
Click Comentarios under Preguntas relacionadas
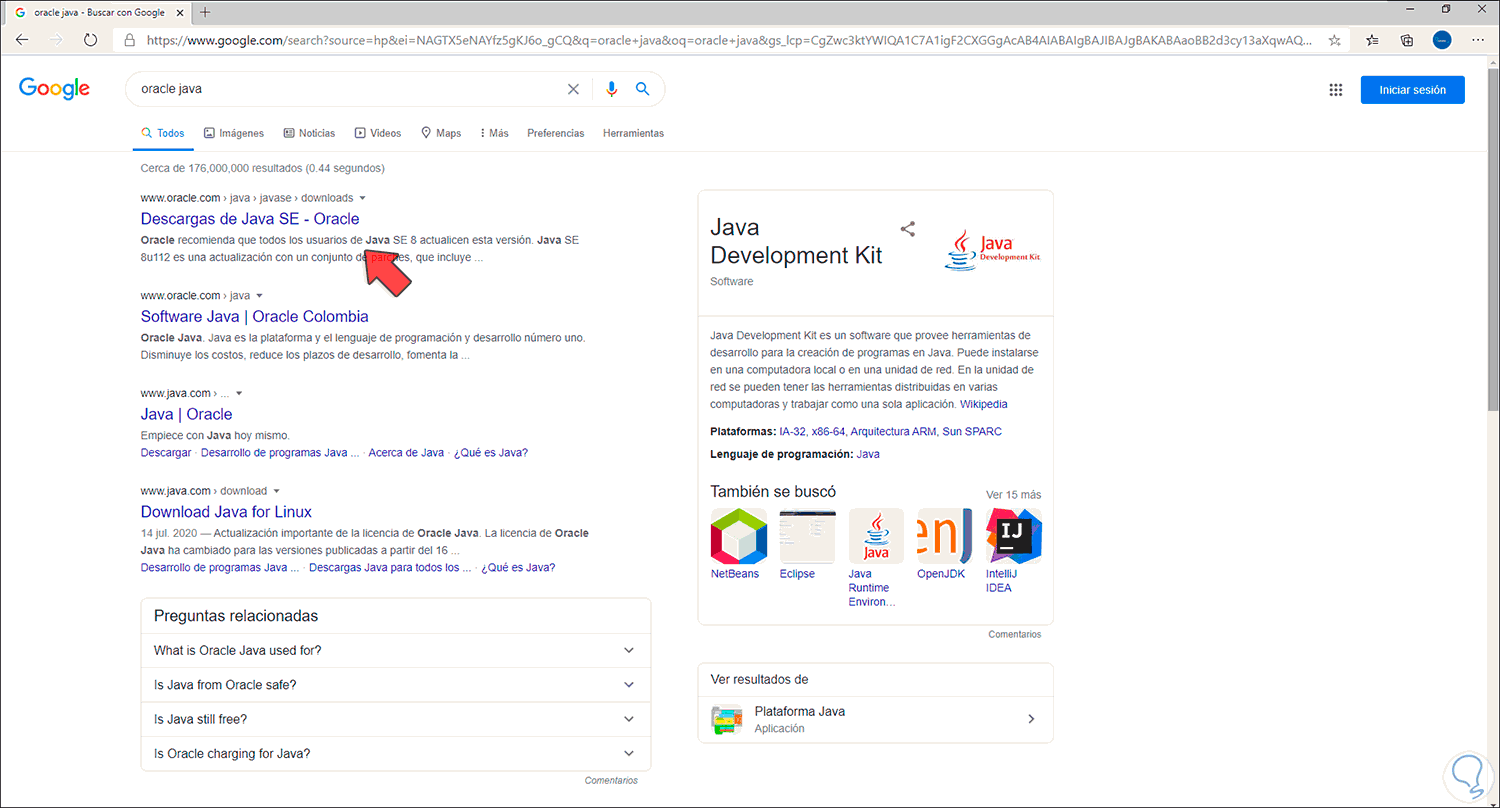[x=611, y=781]
